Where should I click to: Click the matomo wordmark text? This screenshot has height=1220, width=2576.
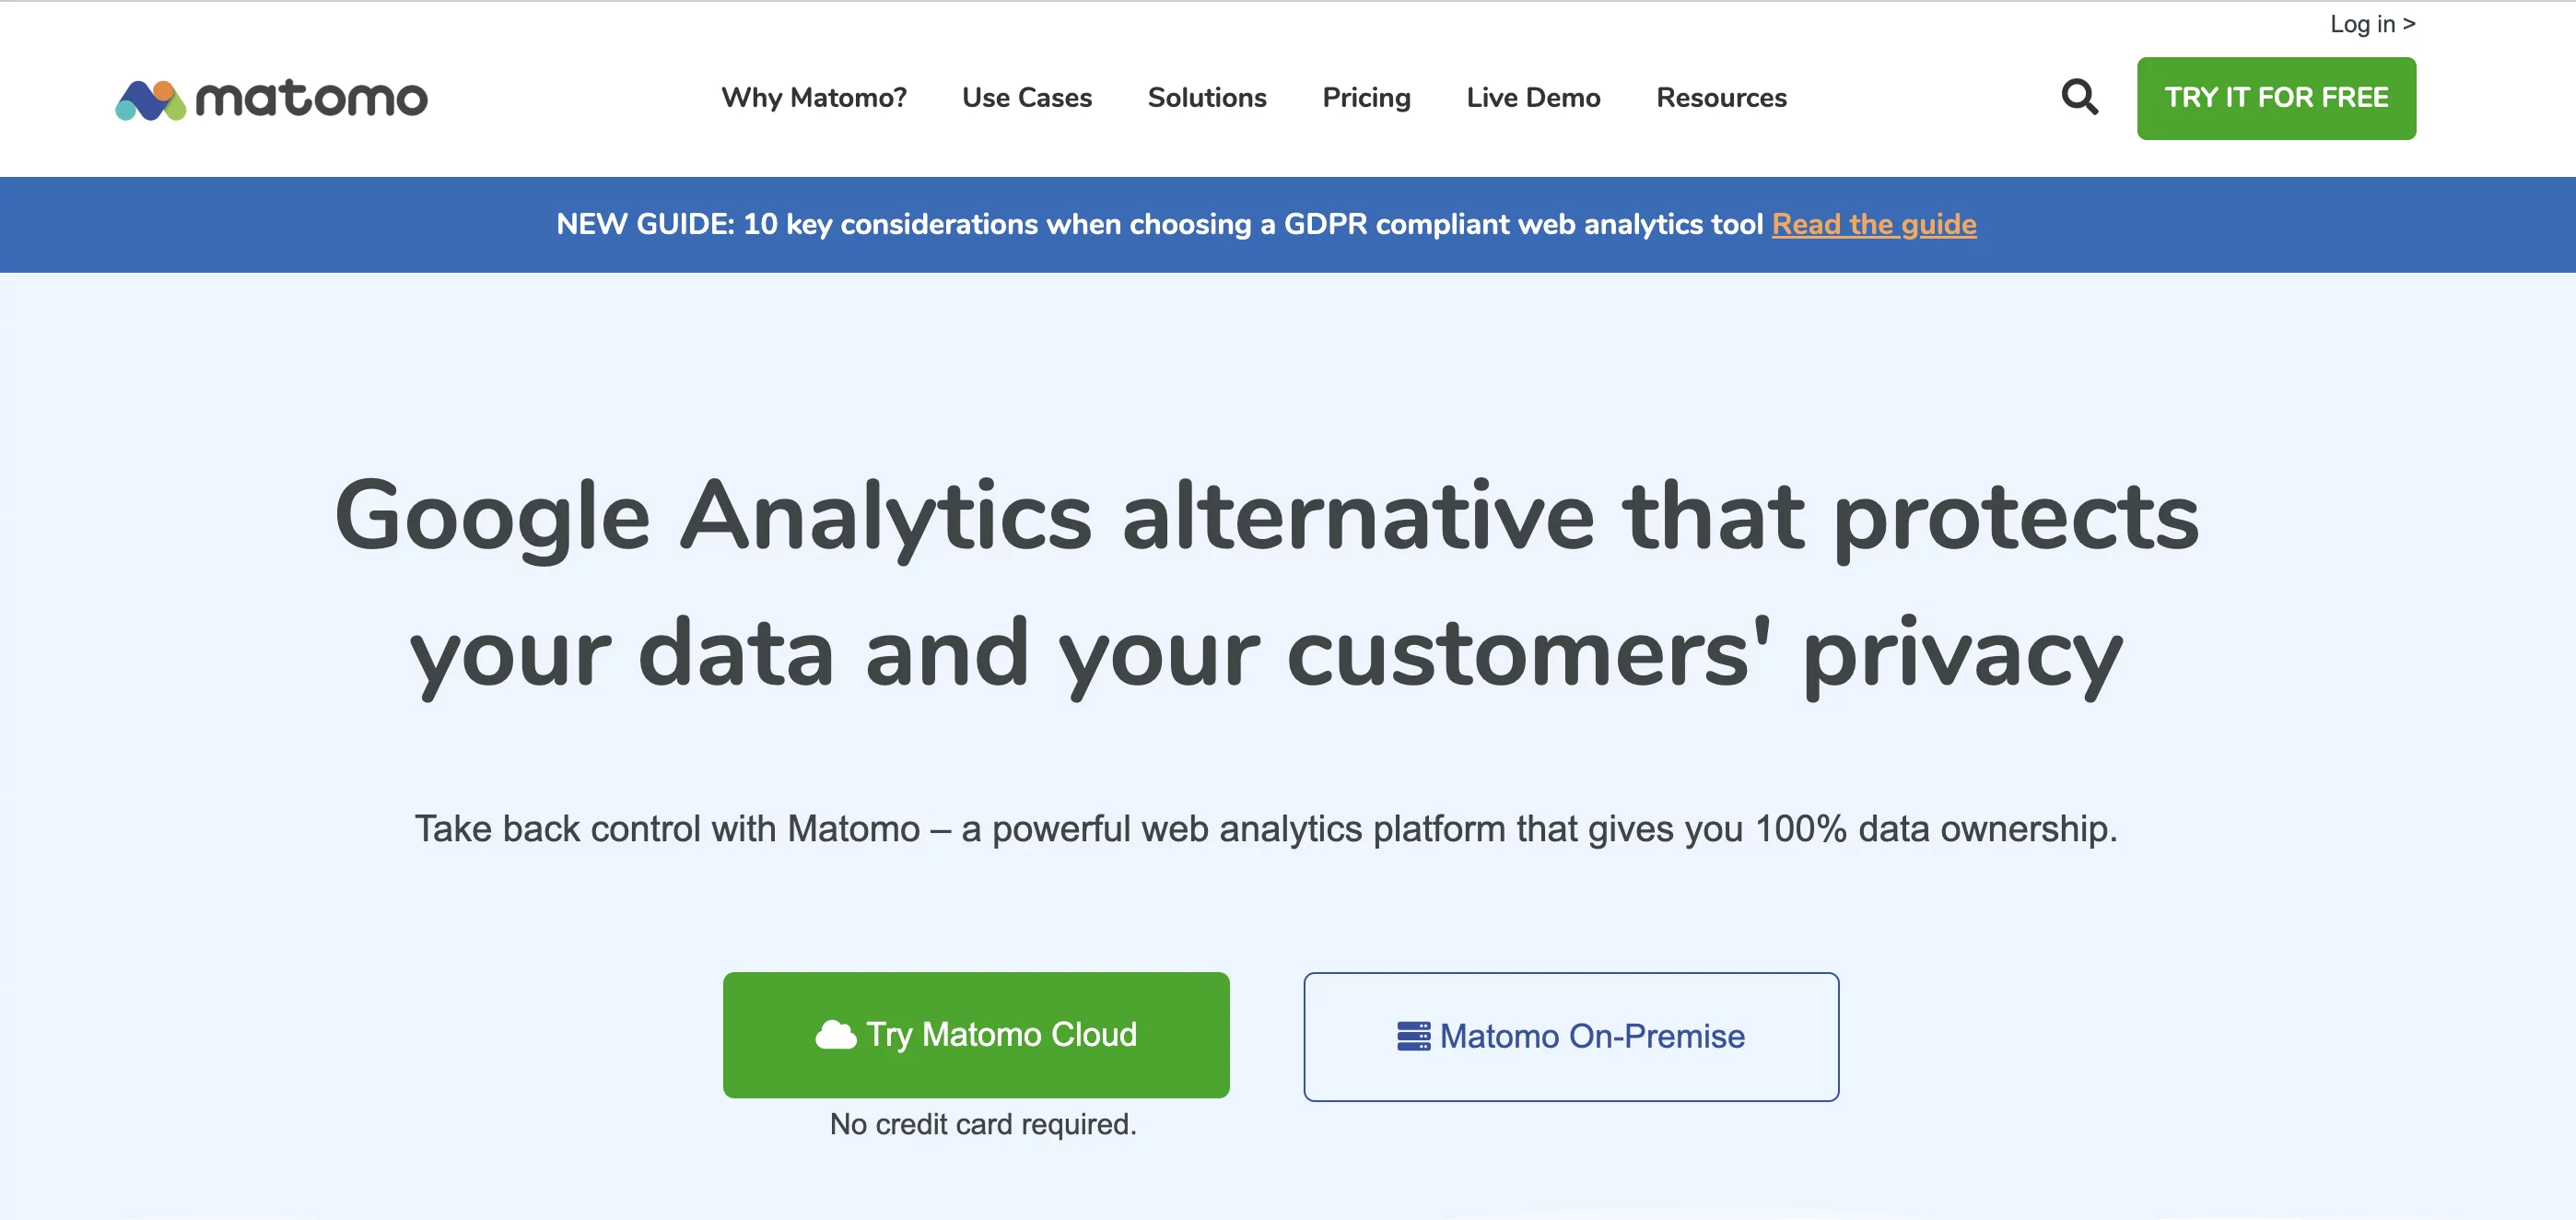[311, 99]
